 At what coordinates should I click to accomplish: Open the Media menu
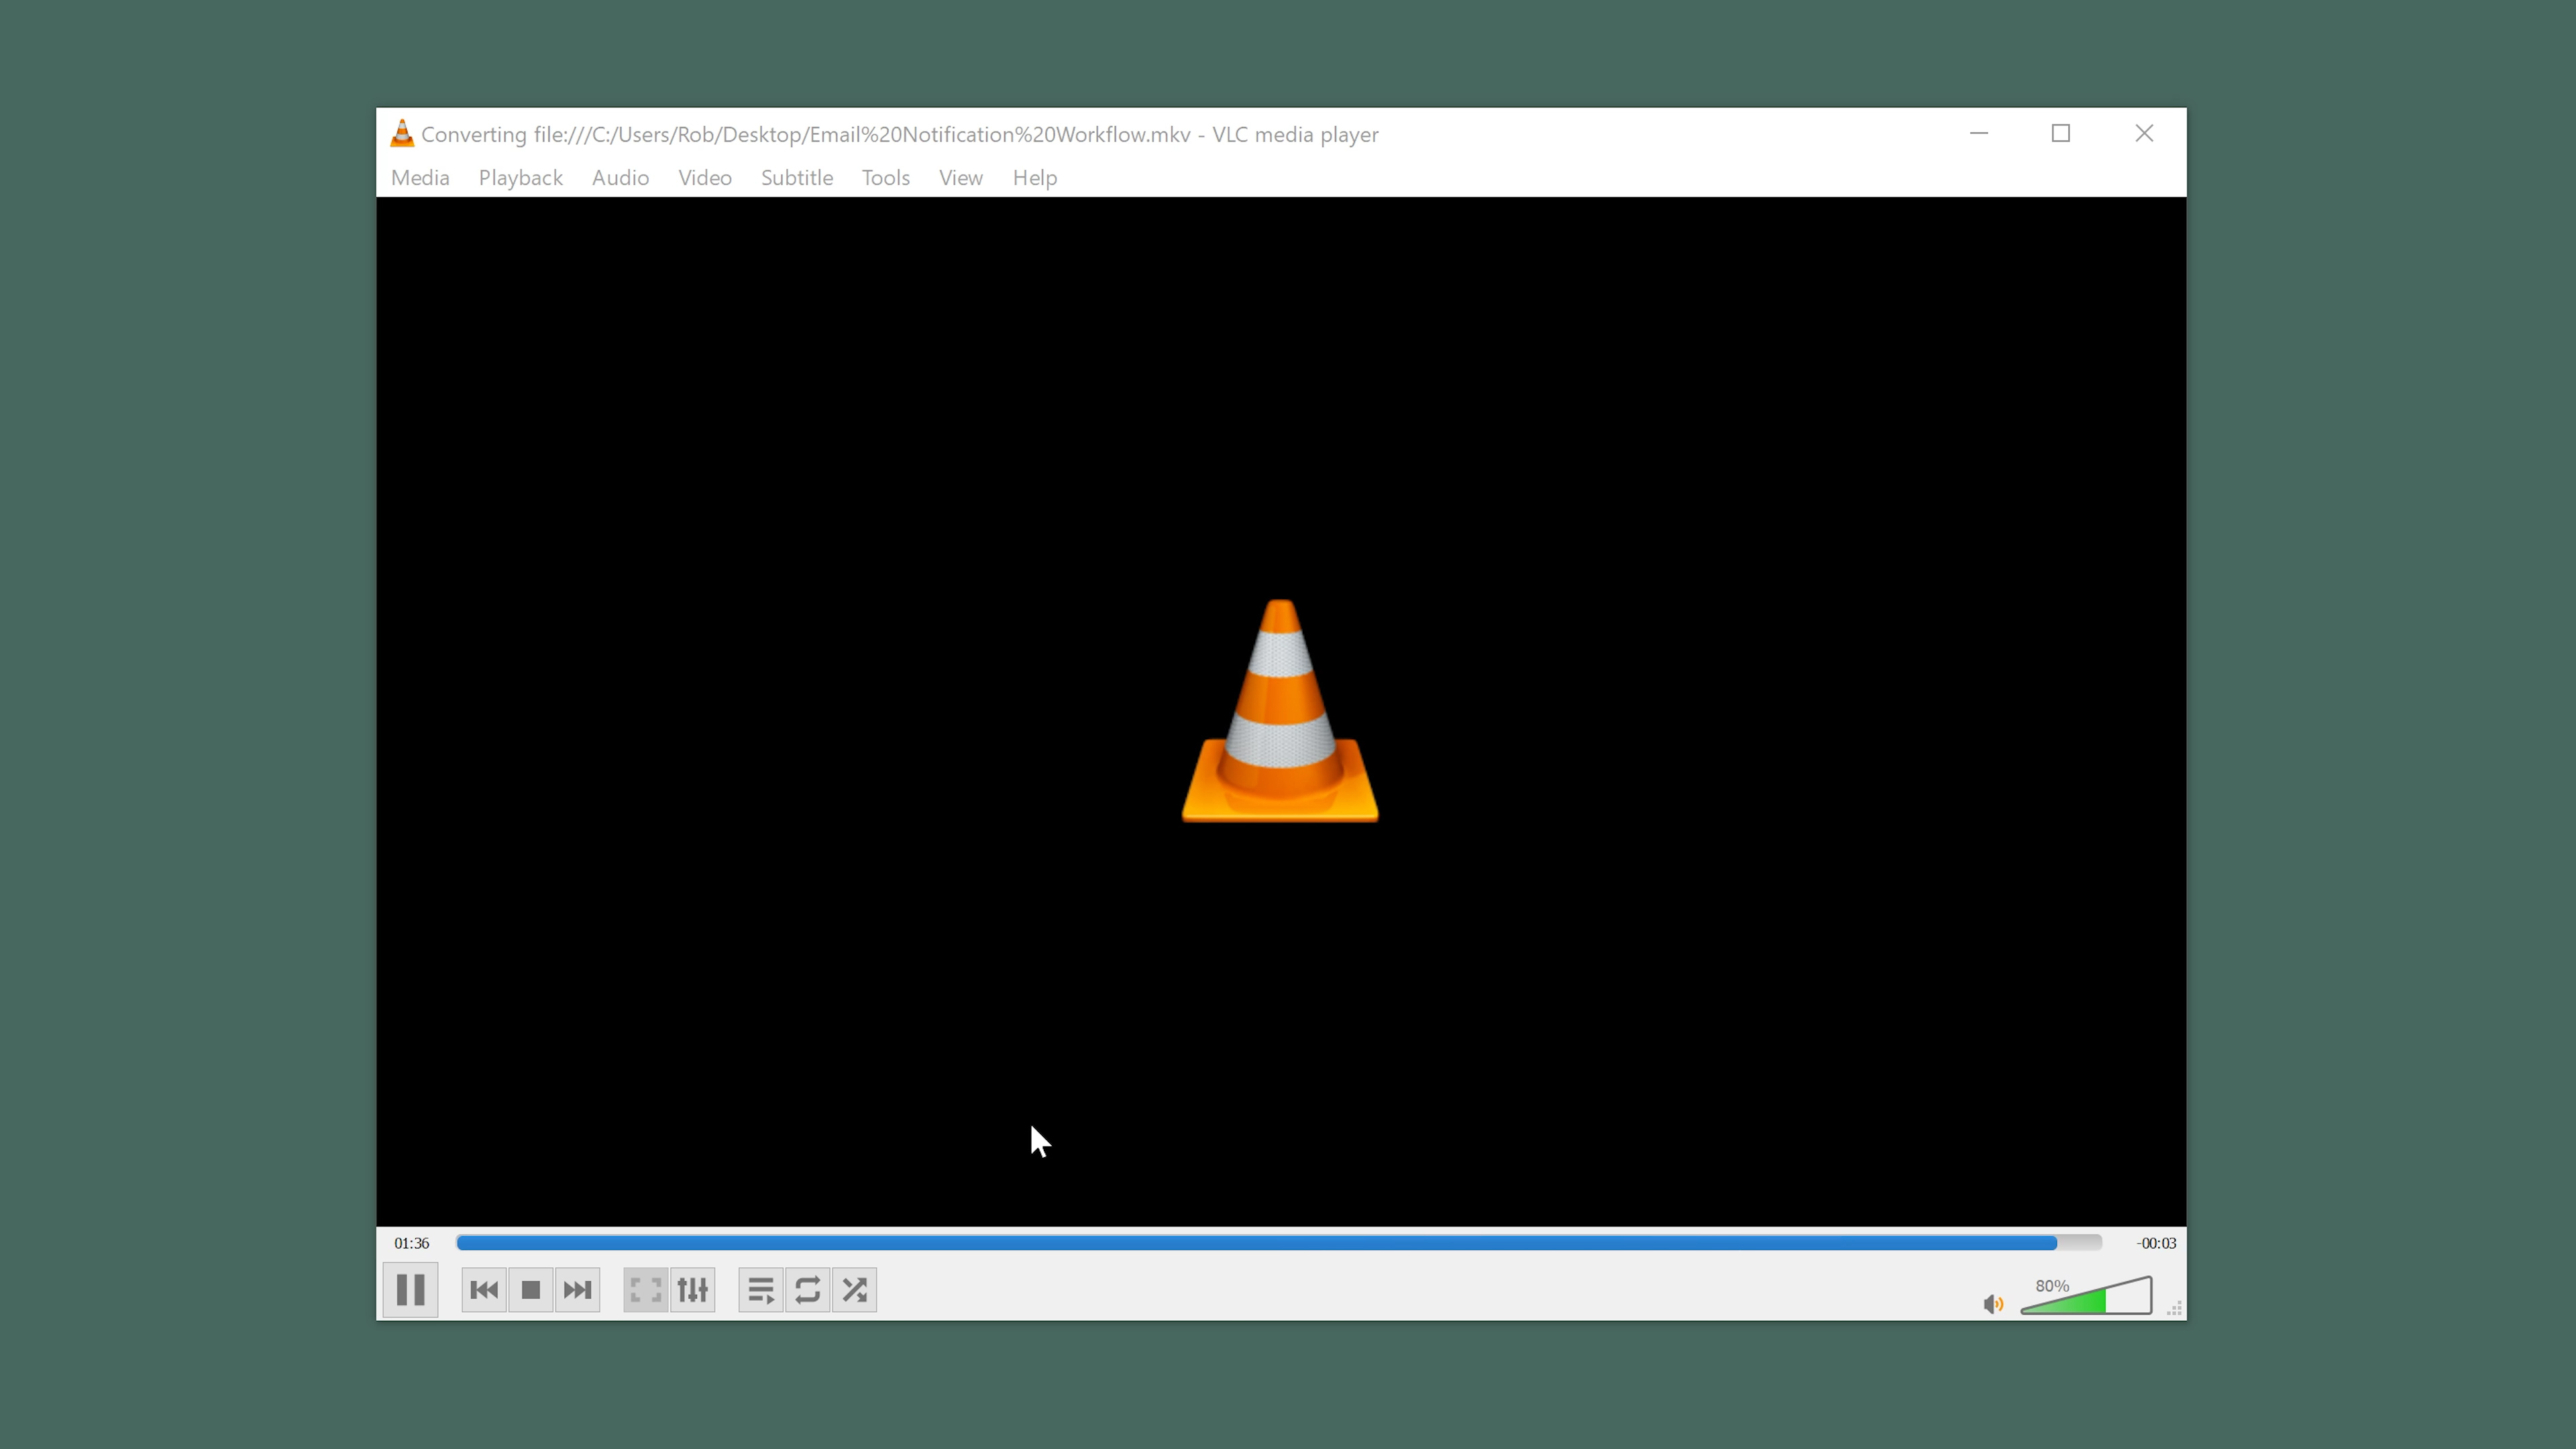[x=420, y=178]
